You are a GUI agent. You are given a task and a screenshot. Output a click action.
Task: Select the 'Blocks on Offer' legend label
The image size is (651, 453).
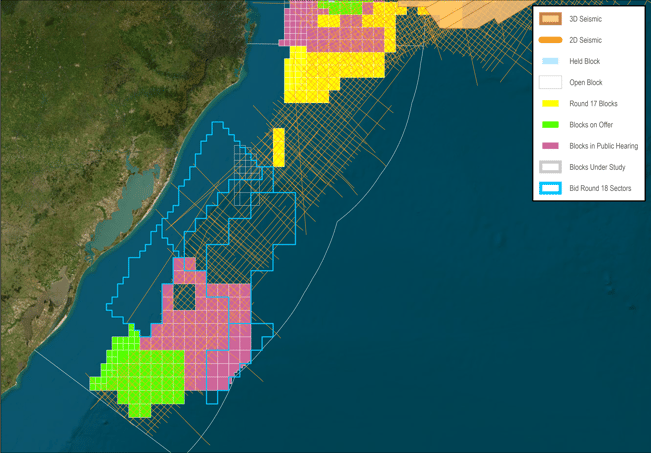point(591,125)
